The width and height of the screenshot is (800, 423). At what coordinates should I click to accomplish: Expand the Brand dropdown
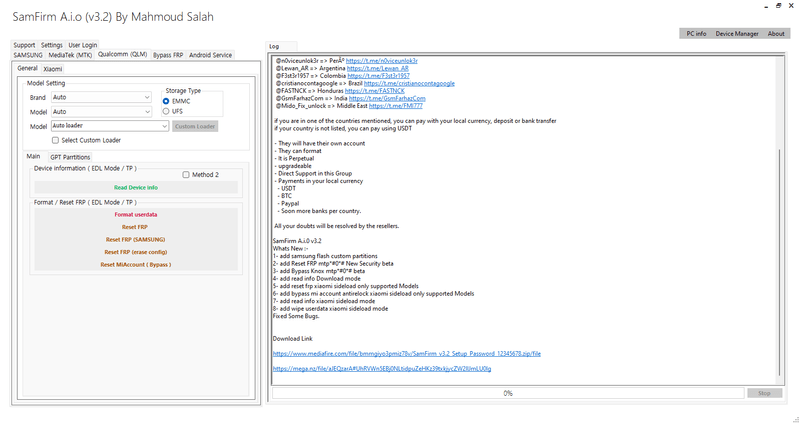tap(102, 97)
